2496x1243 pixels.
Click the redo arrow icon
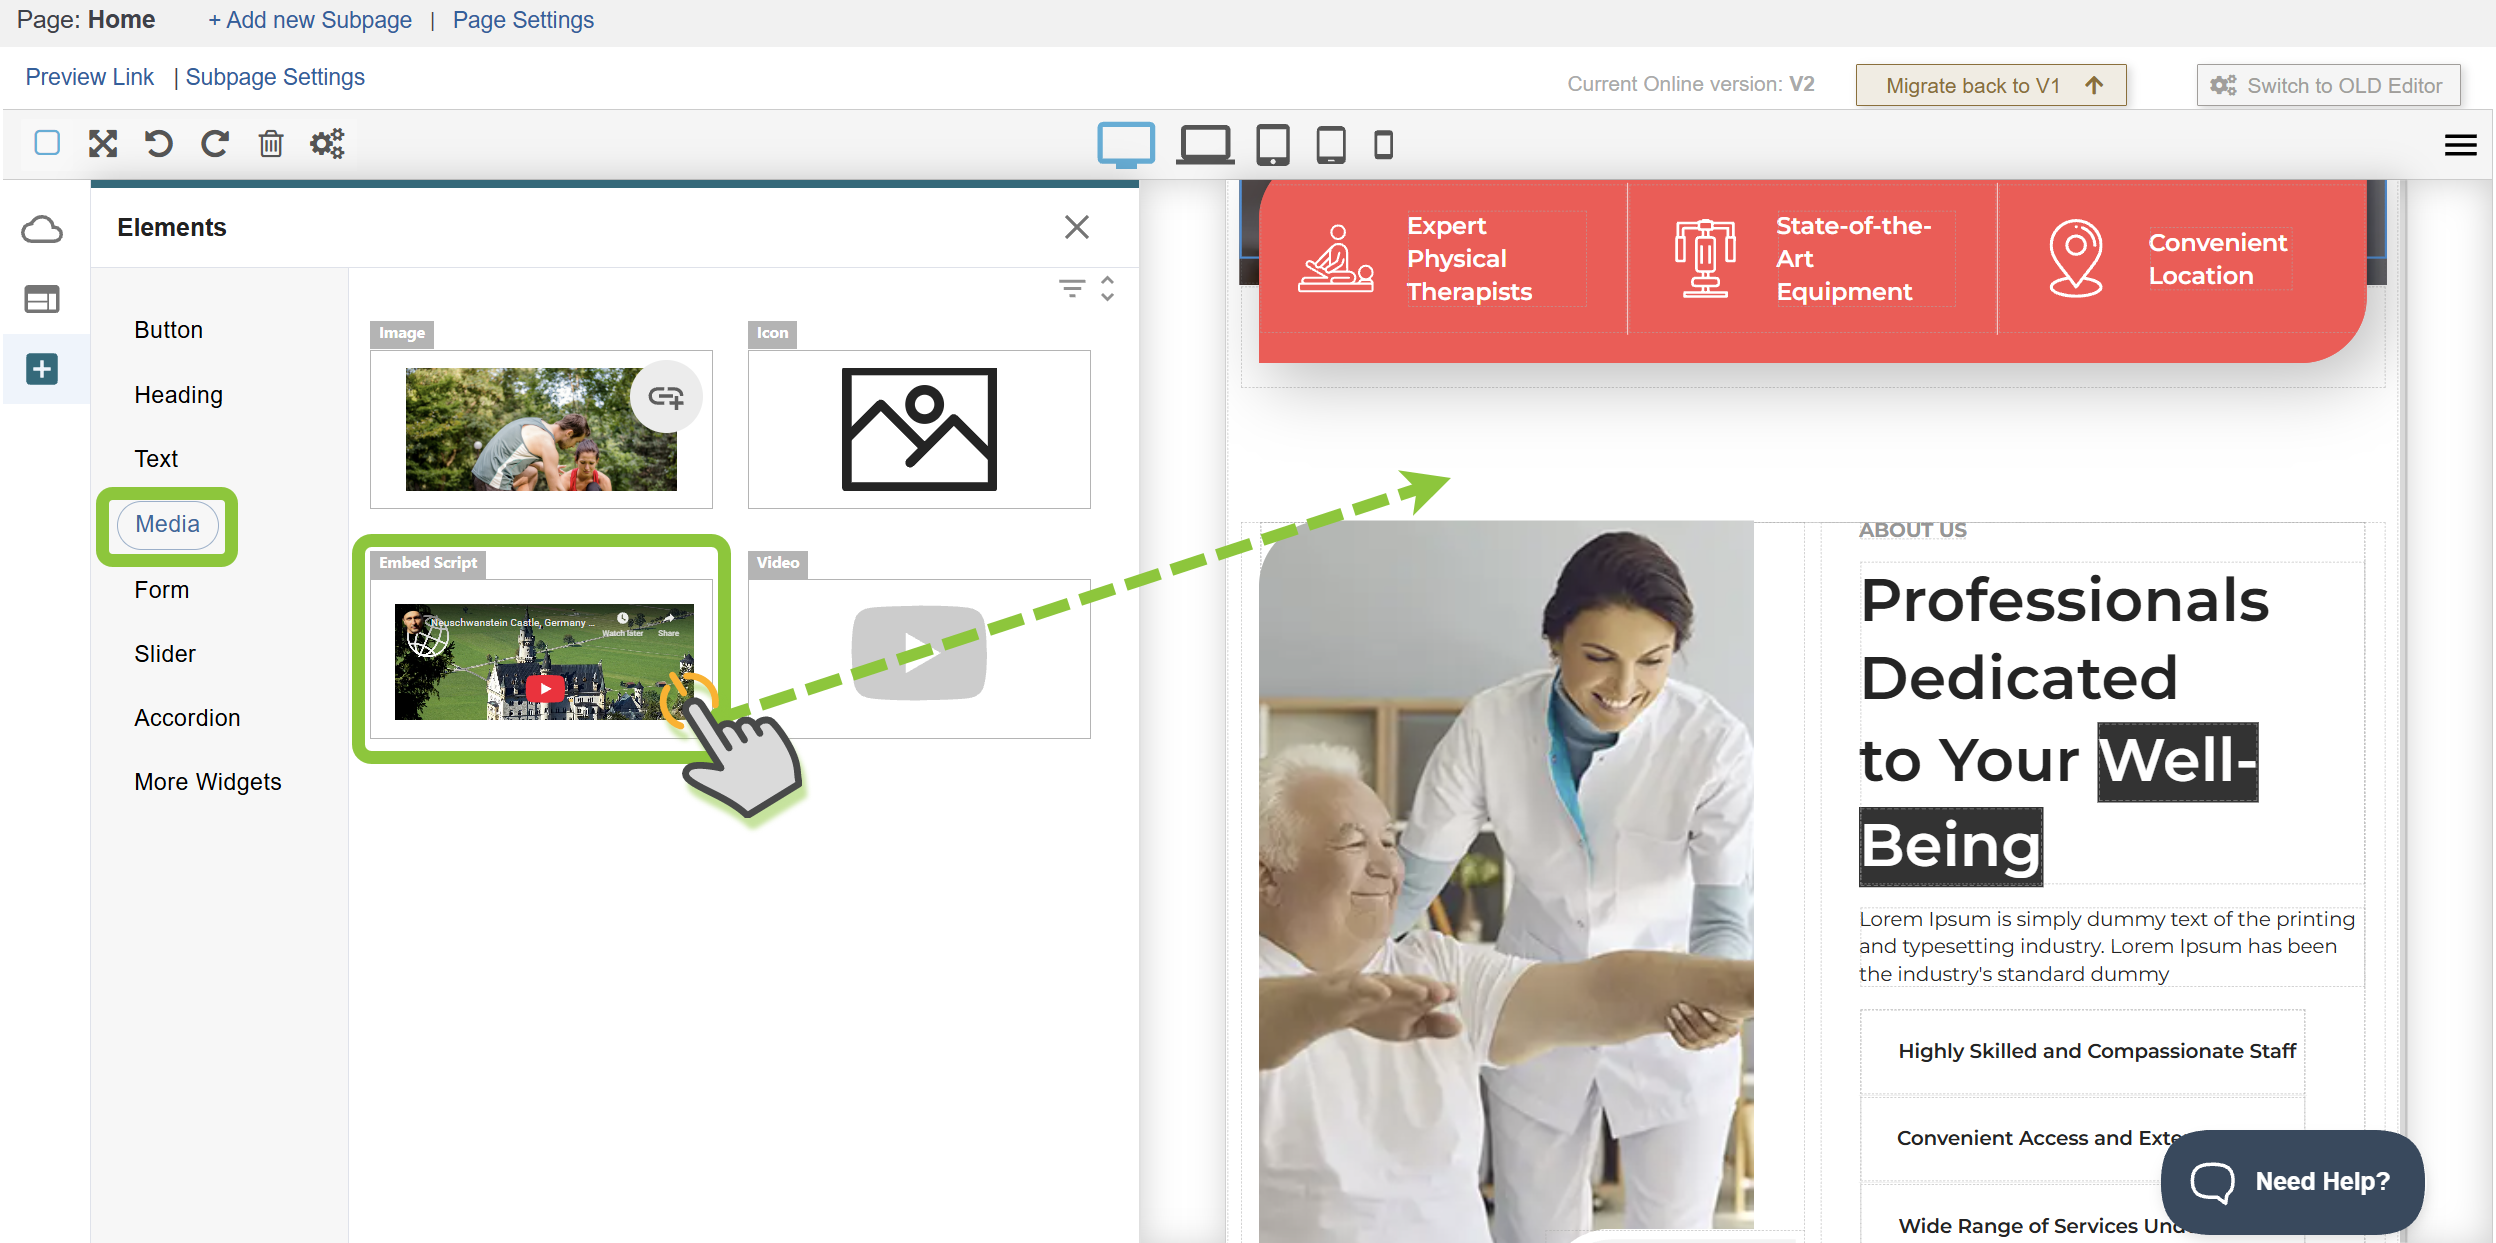pyautogui.click(x=214, y=144)
